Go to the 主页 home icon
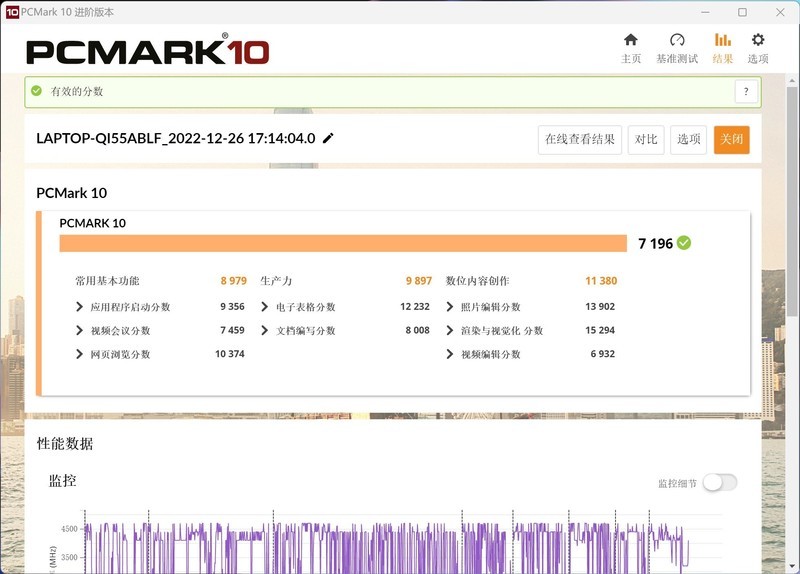This screenshot has height=574, width=800. 631,40
